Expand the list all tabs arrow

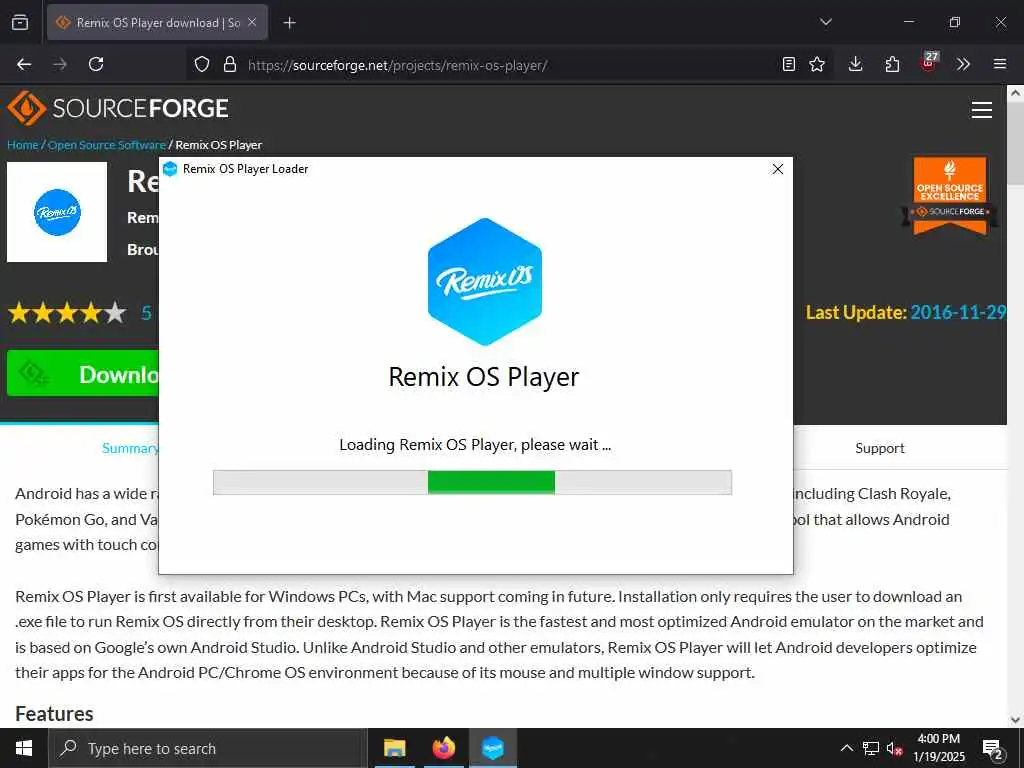click(x=825, y=22)
